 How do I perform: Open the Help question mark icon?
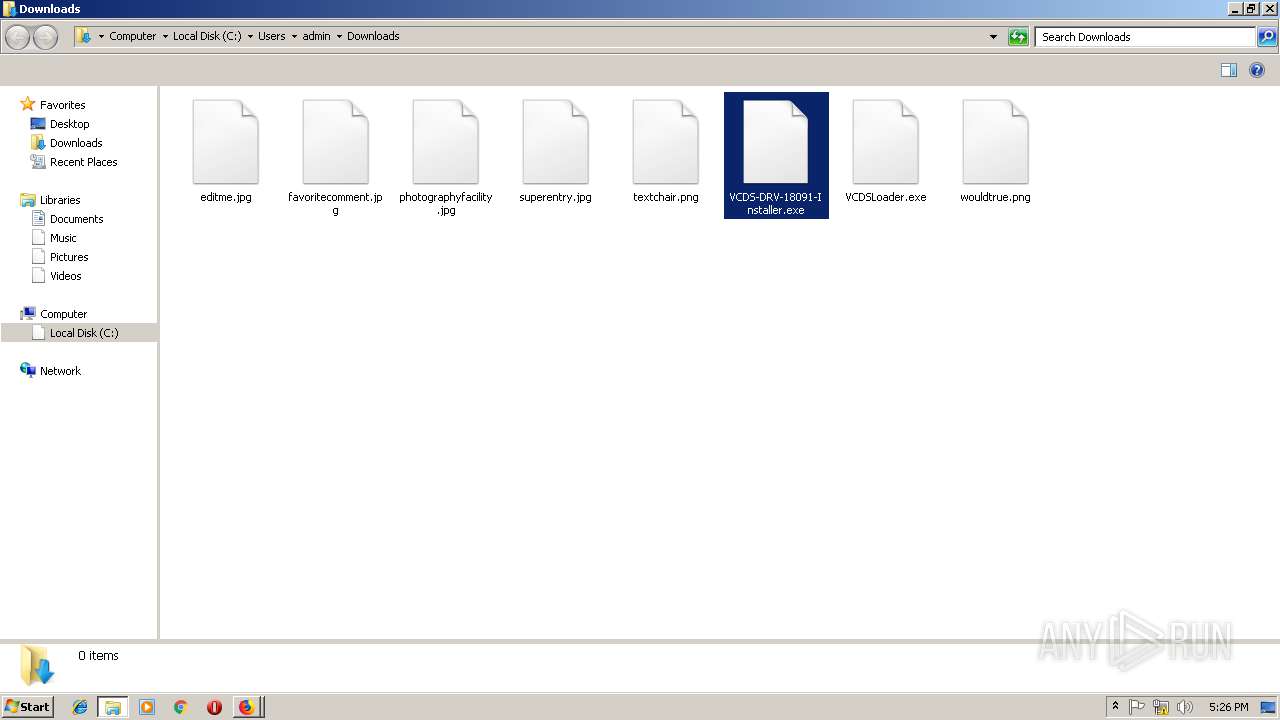tap(1258, 70)
